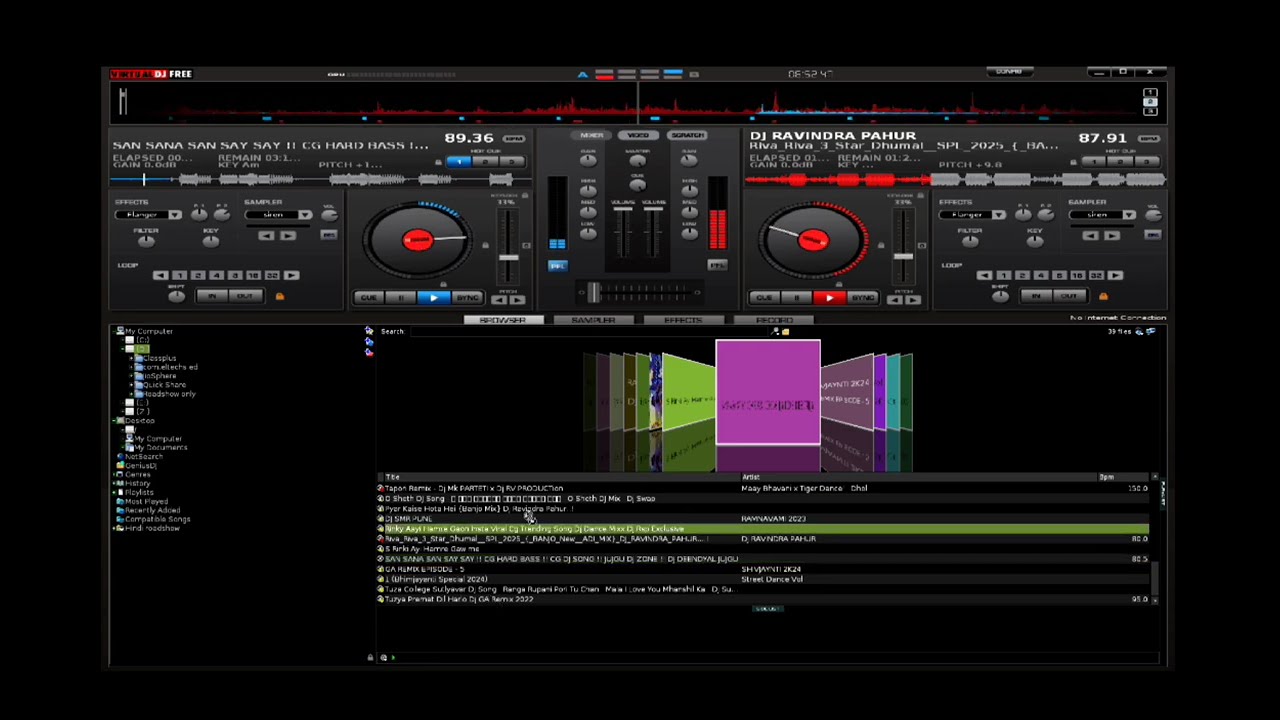Click SYNC on the left deck
This screenshot has height=720, width=1280.
[466, 297]
